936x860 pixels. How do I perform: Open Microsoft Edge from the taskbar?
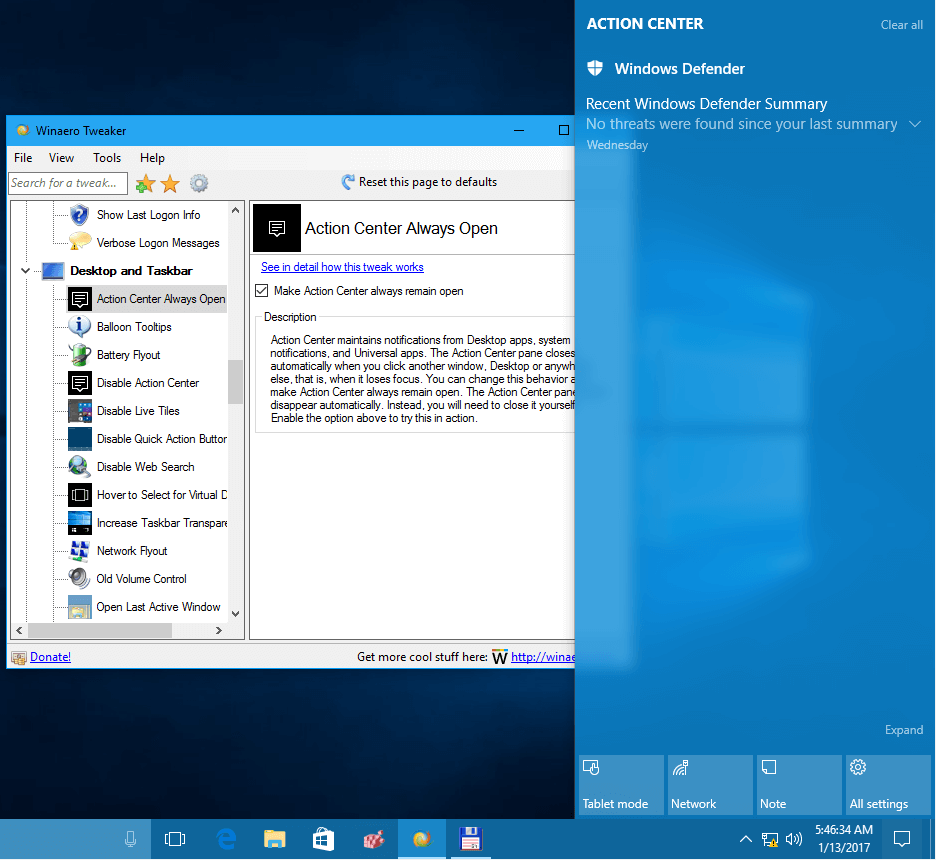pos(226,840)
